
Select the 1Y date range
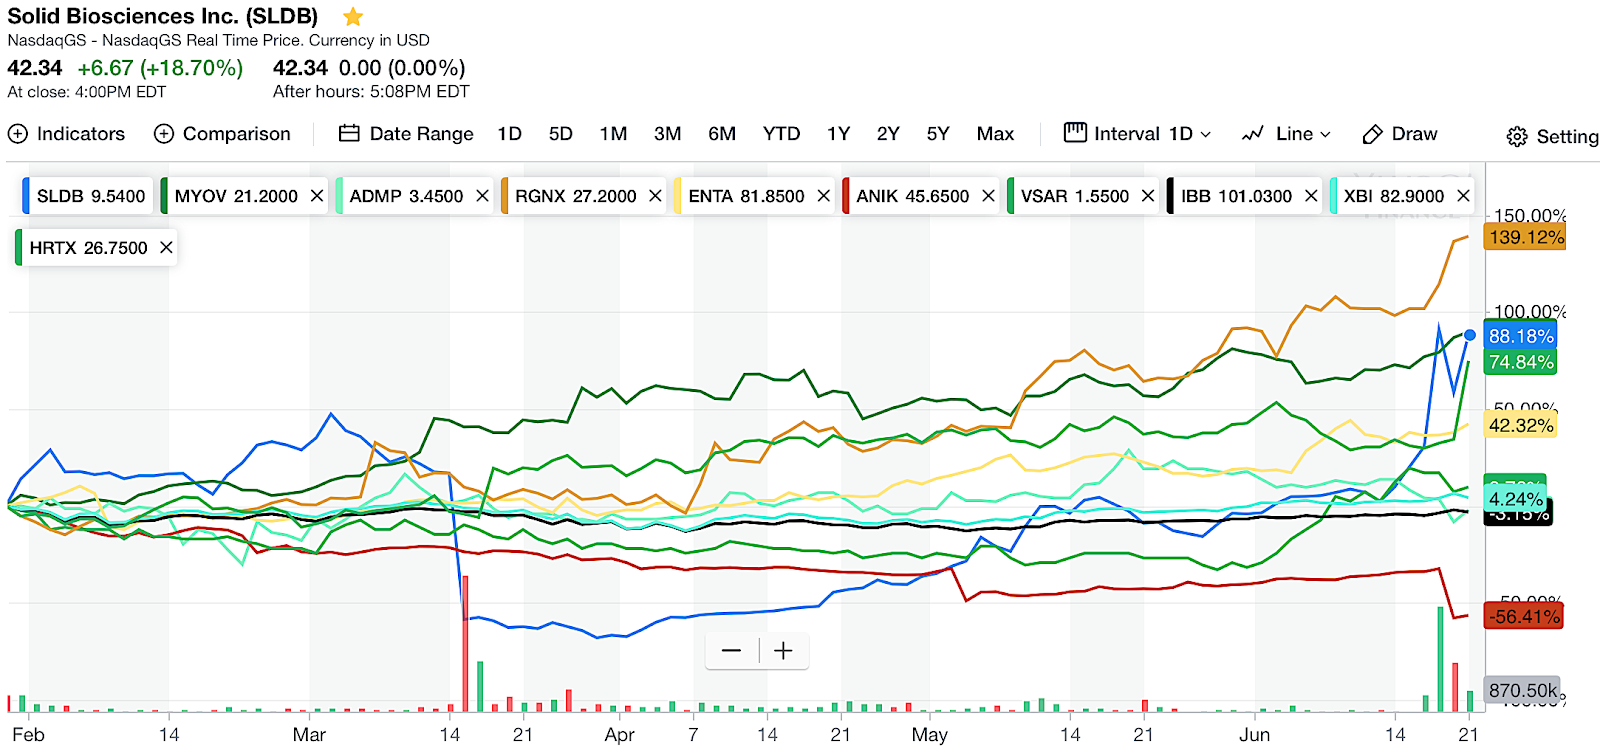coord(839,134)
